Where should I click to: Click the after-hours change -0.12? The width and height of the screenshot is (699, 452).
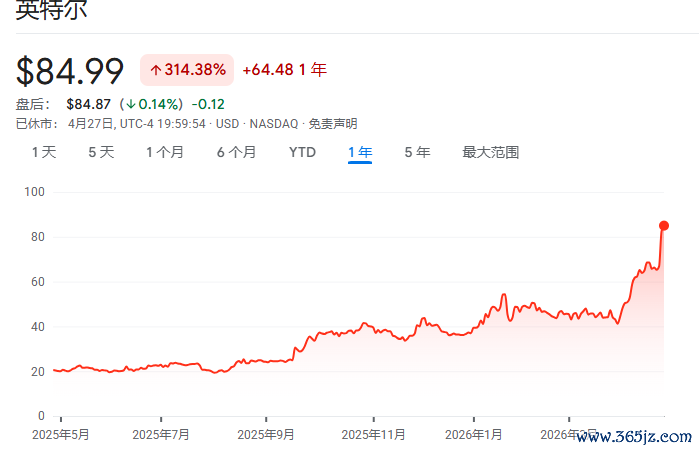[208, 104]
